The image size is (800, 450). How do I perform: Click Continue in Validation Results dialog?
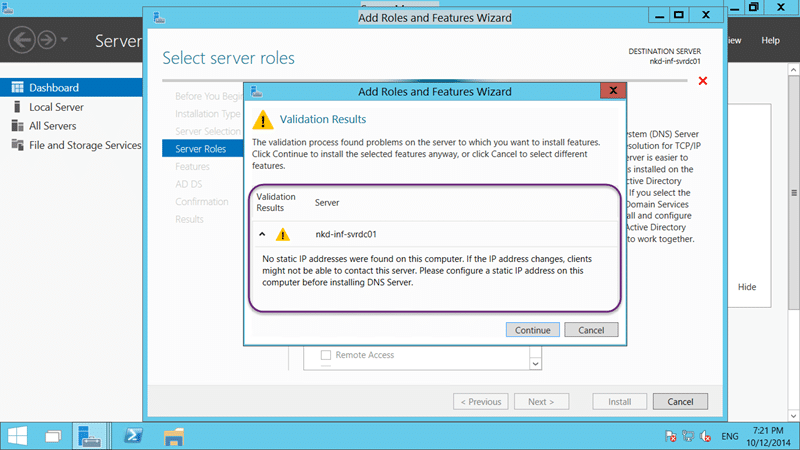[532, 330]
